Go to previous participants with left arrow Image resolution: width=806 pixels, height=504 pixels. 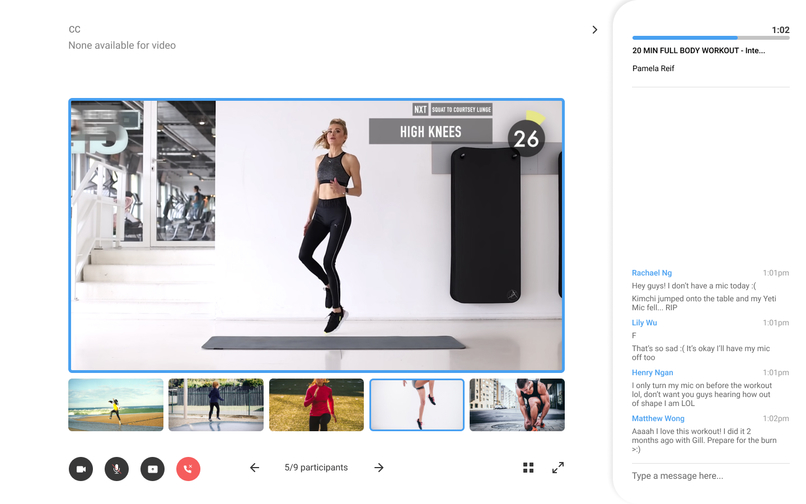coord(254,467)
